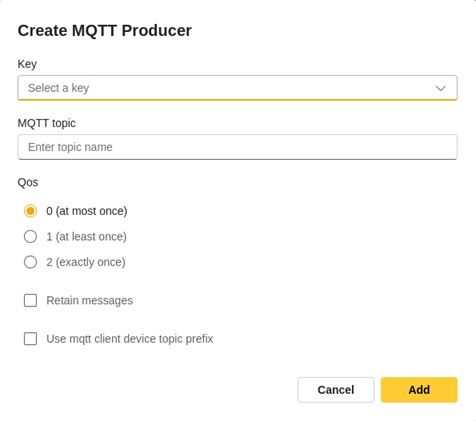Screen dimensions: 476x421
Task: Select the '0 (at most once)' radio button
Action: [x=30, y=211]
